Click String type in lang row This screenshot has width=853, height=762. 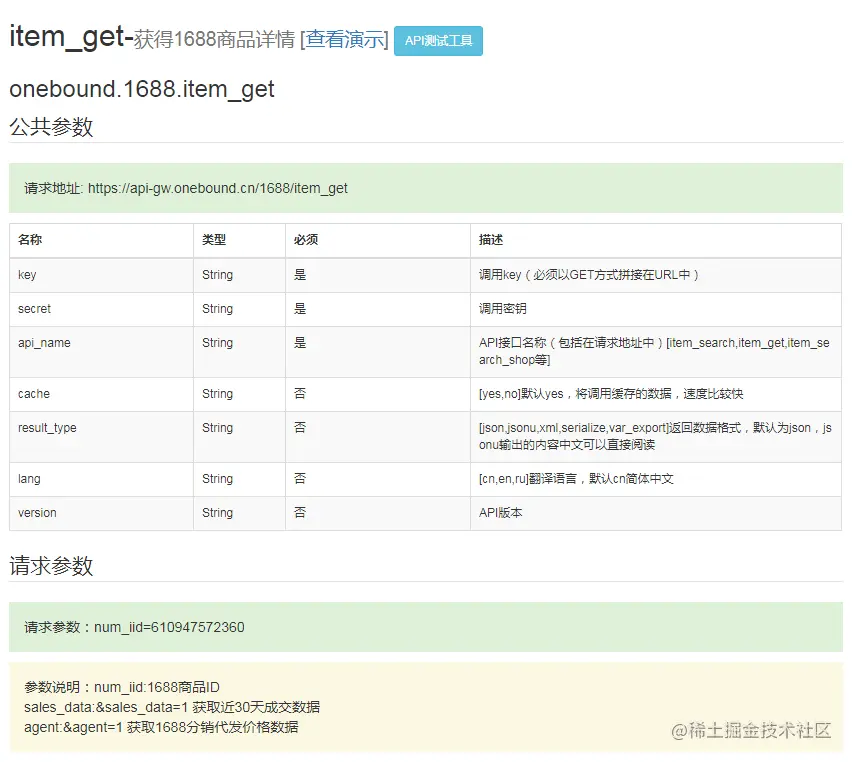[218, 479]
